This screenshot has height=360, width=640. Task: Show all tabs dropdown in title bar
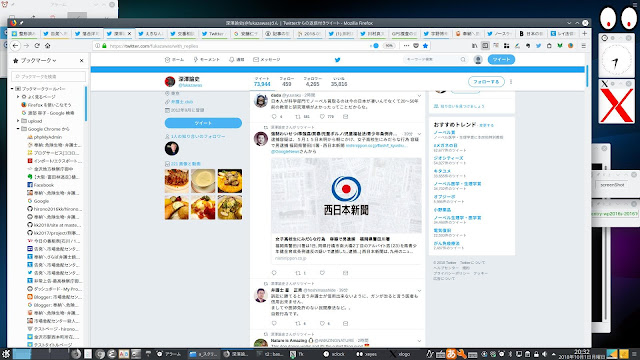[x=569, y=23]
